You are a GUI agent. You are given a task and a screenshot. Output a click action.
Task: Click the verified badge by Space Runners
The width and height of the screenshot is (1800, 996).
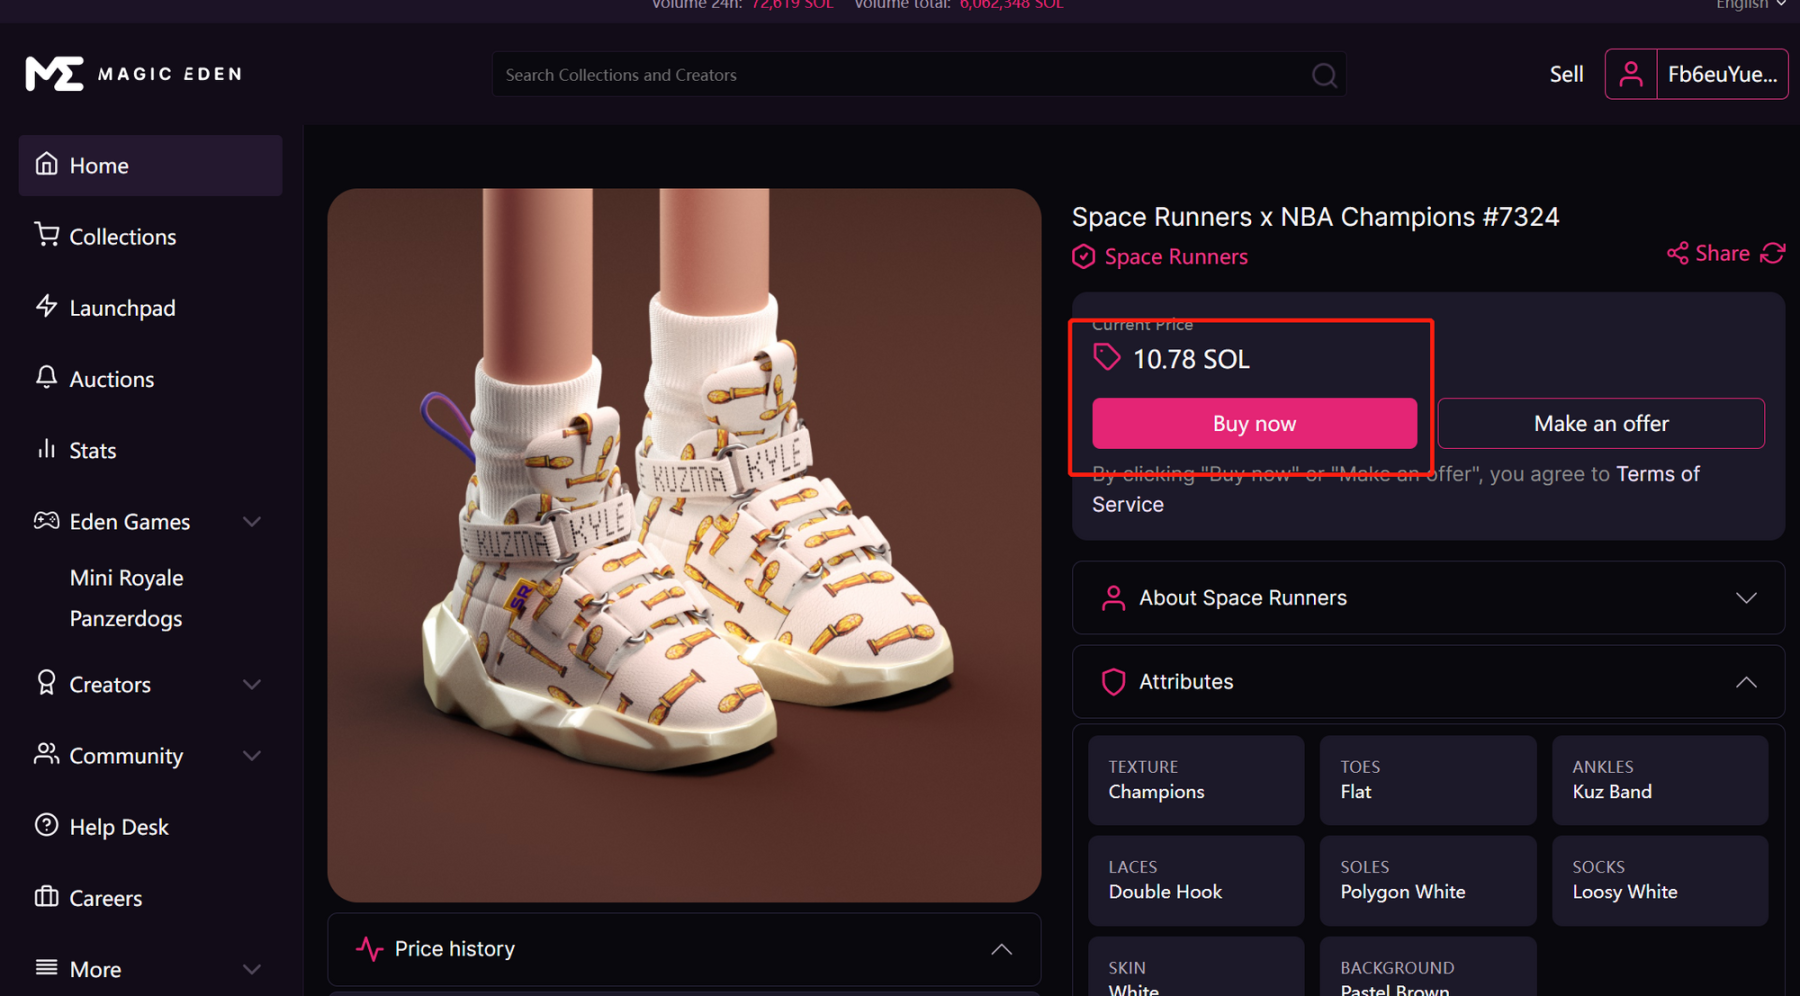1083,257
